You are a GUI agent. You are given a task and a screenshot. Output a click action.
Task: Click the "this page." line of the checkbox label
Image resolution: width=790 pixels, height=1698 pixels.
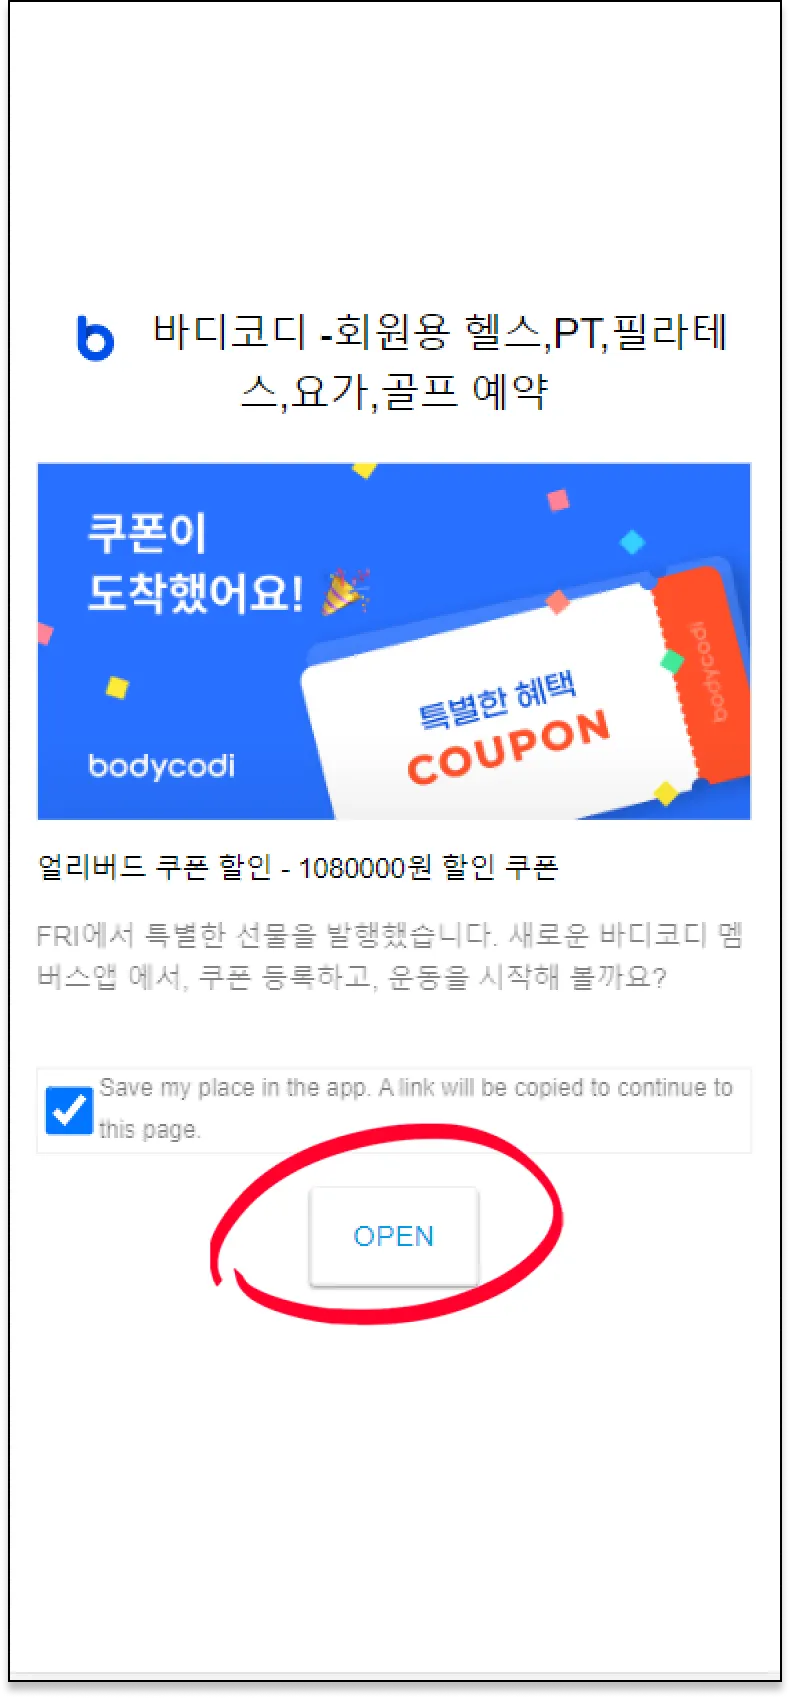[x=150, y=1130]
